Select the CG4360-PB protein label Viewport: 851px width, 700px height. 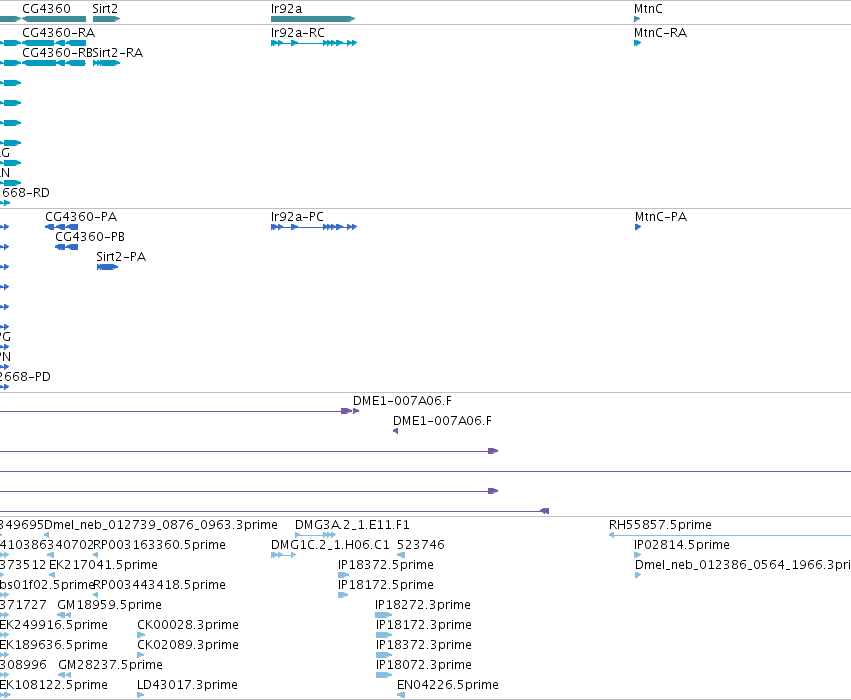click(90, 237)
